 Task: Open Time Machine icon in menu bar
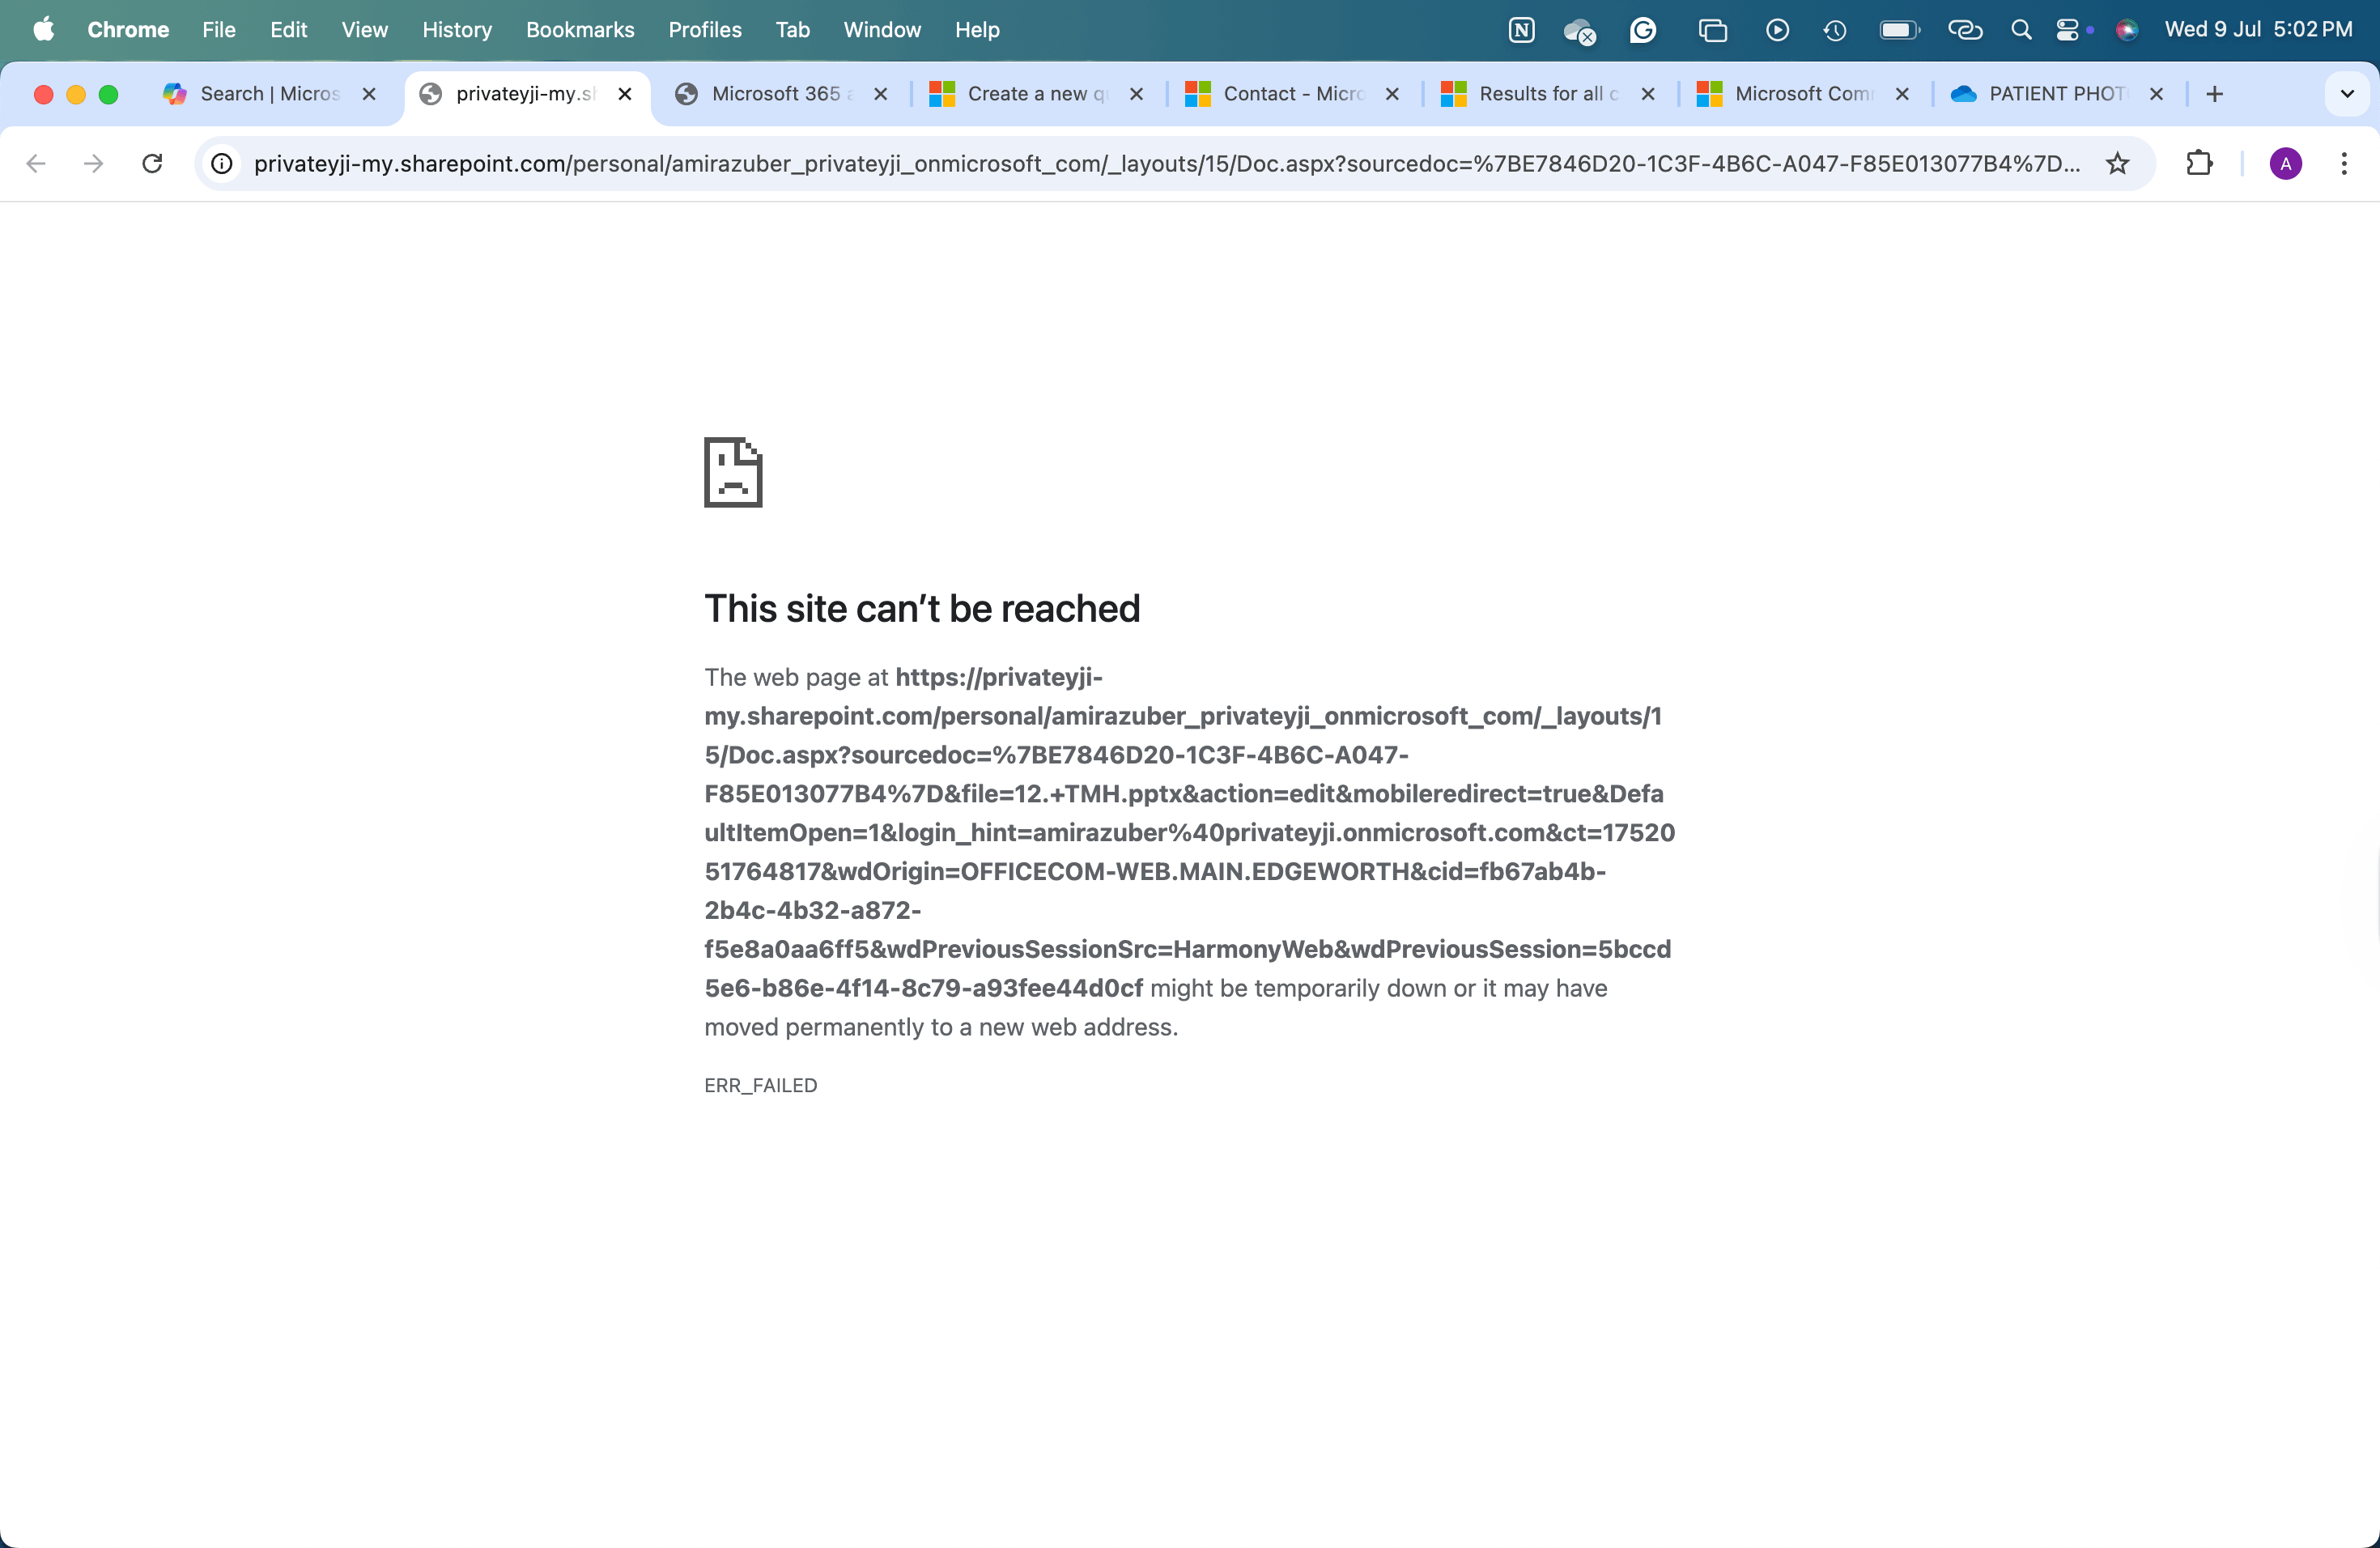coord(1834,30)
